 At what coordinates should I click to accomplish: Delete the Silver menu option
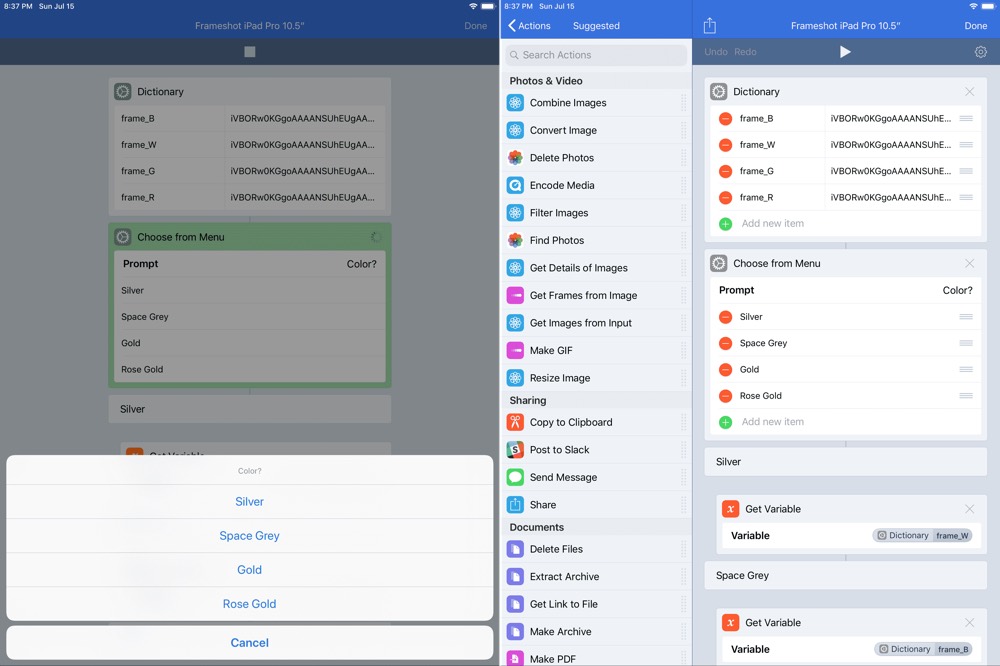tap(725, 317)
